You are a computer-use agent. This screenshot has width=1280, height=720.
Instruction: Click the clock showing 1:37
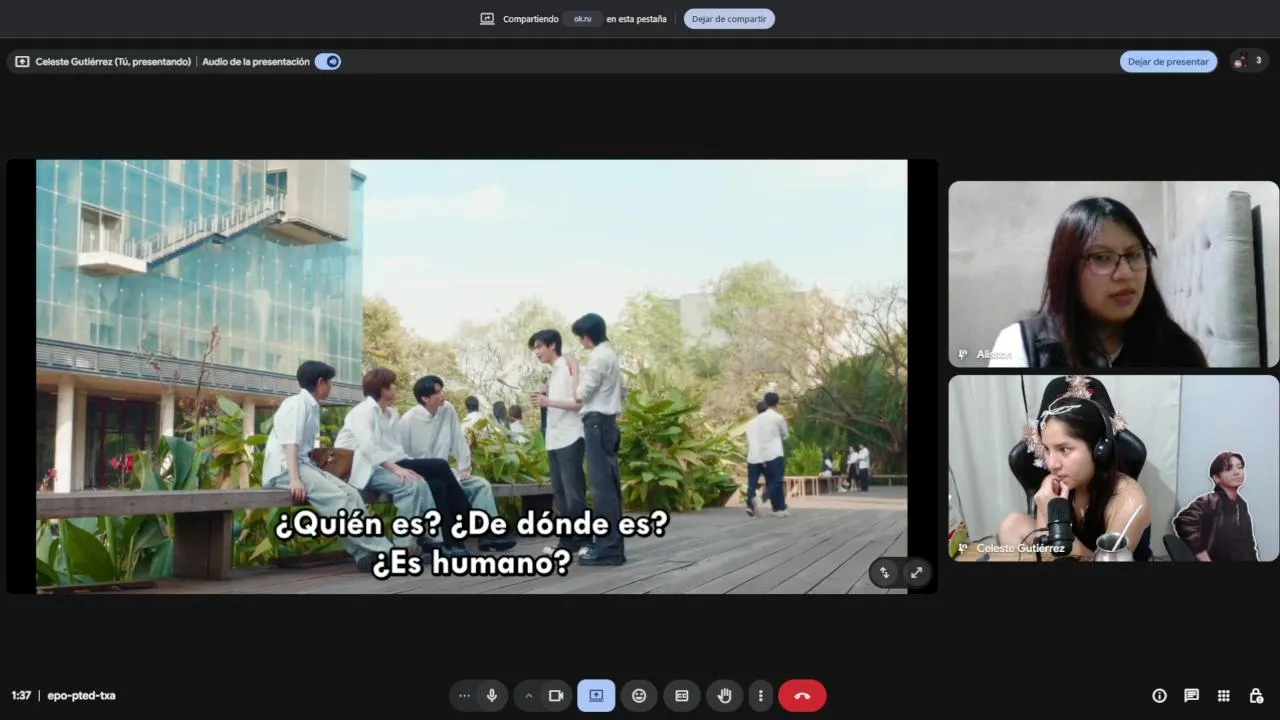tap(21, 696)
